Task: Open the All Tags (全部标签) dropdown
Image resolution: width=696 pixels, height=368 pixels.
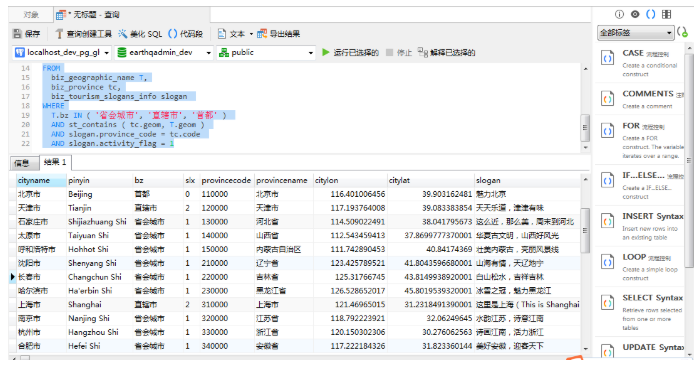Action: click(x=636, y=32)
